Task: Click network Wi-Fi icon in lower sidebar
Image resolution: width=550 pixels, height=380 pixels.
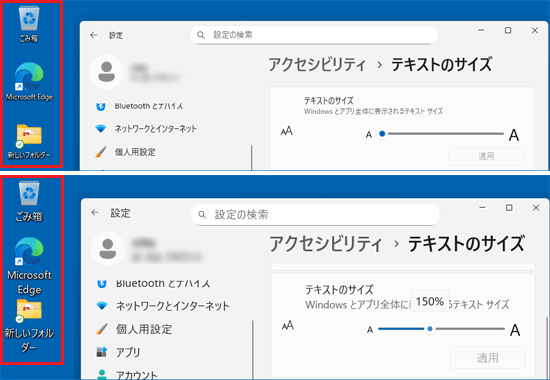Action: 102,306
